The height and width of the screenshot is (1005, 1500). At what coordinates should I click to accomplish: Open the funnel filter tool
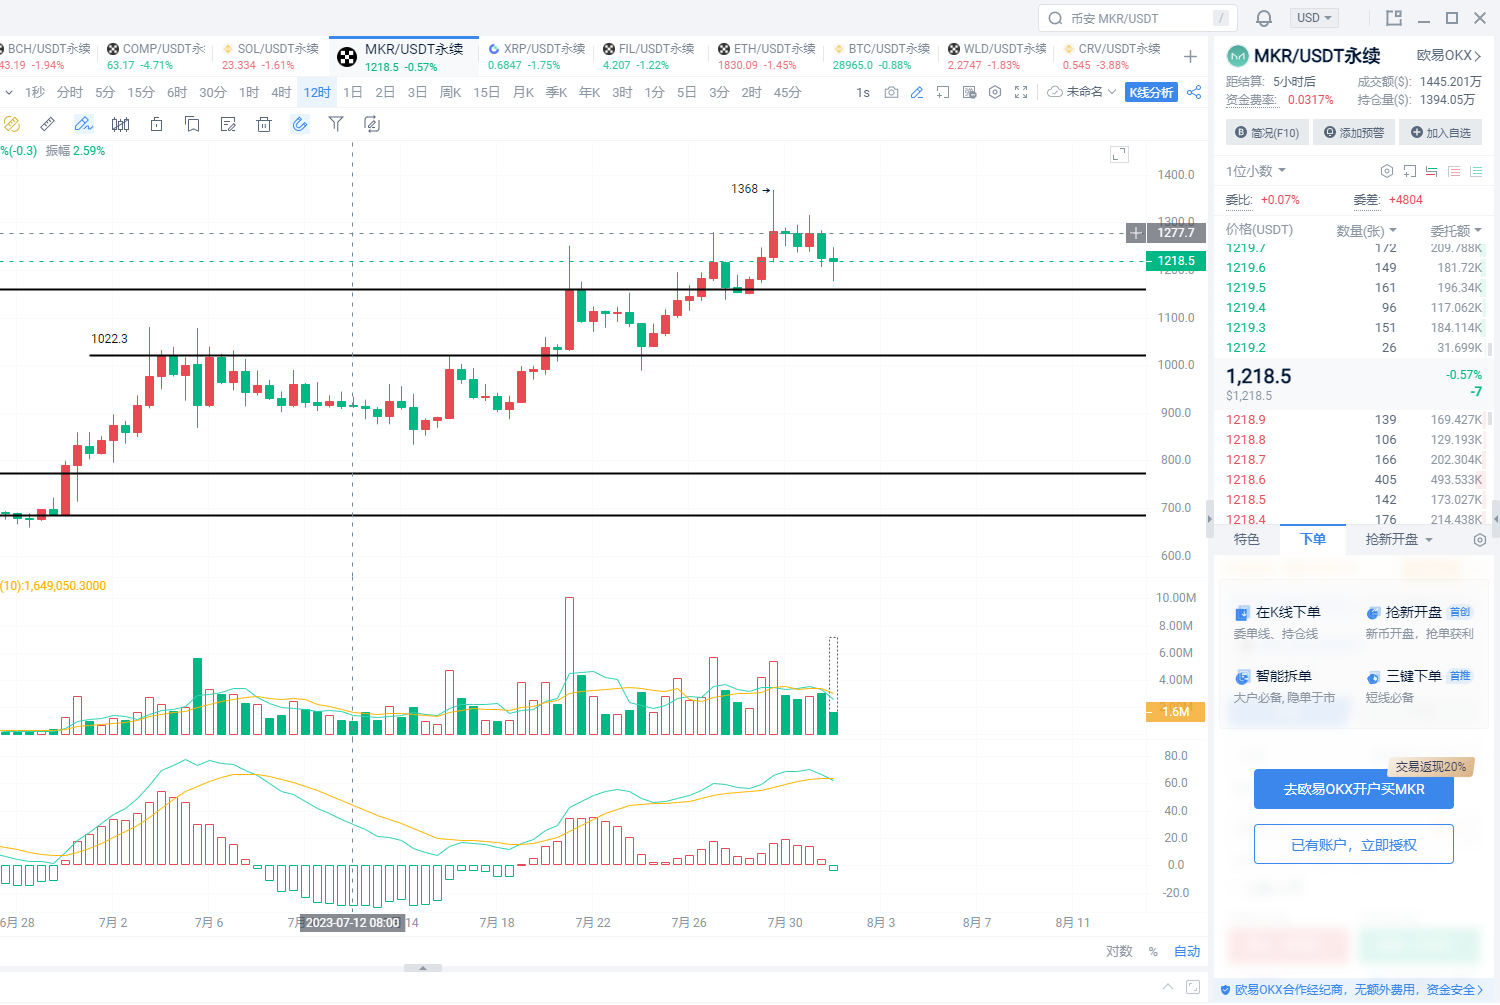pos(336,124)
